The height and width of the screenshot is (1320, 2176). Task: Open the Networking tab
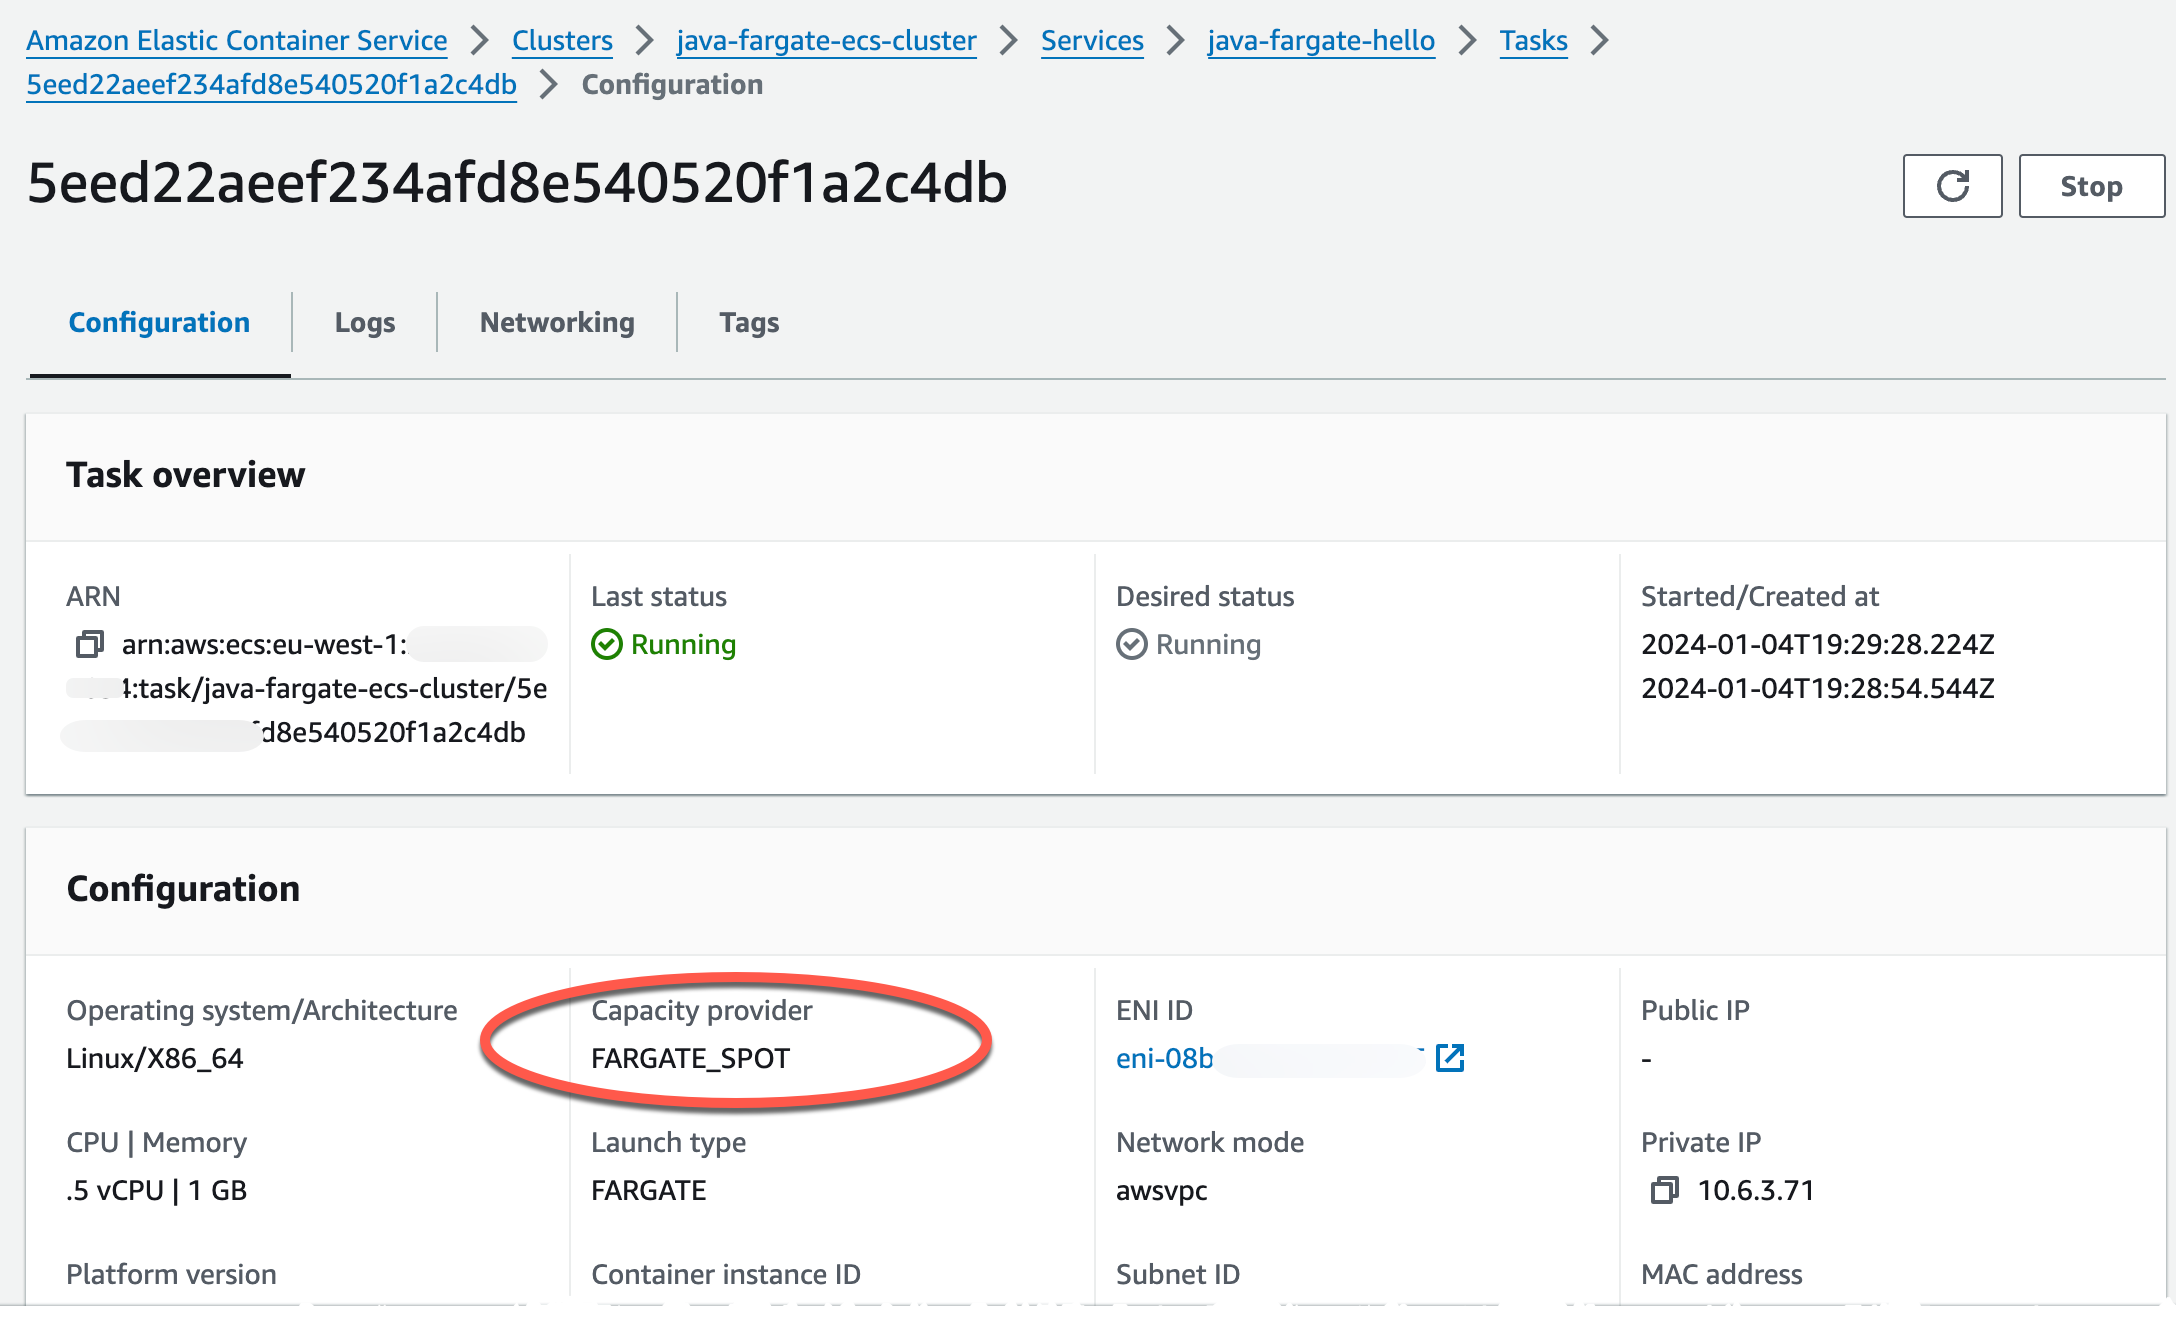pyautogui.click(x=557, y=322)
